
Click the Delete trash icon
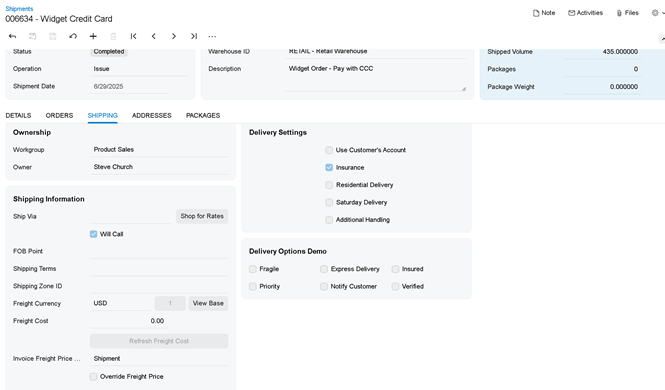113,36
